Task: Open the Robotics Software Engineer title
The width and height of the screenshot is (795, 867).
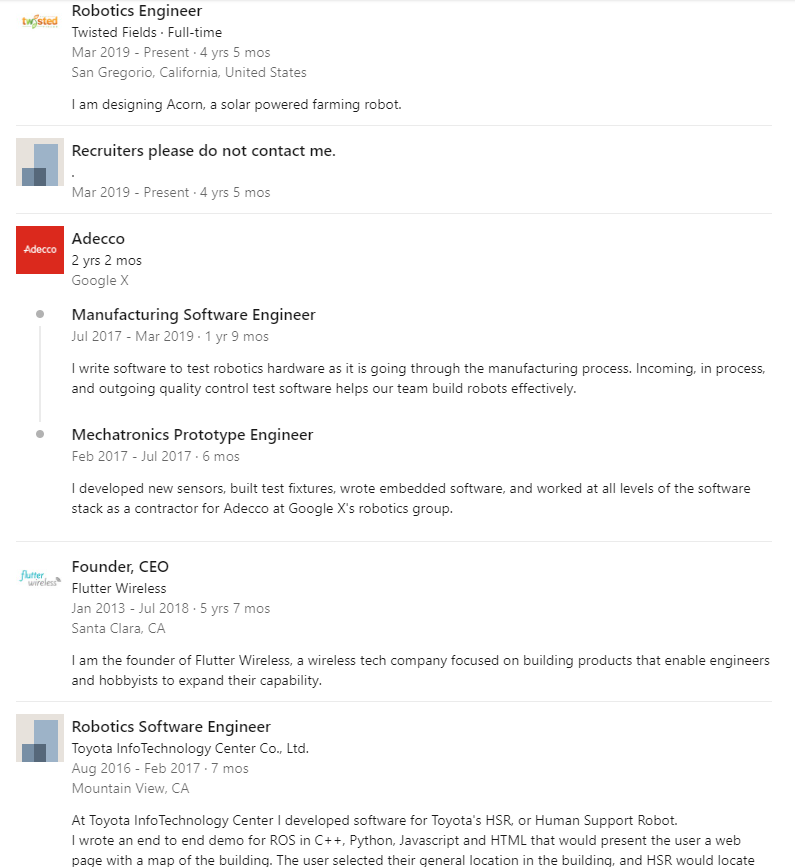Action: tap(171, 727)
